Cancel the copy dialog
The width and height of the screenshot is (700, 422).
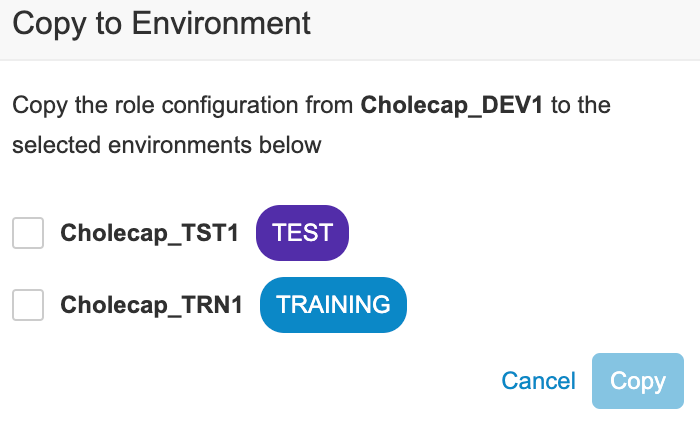point(538,381)
